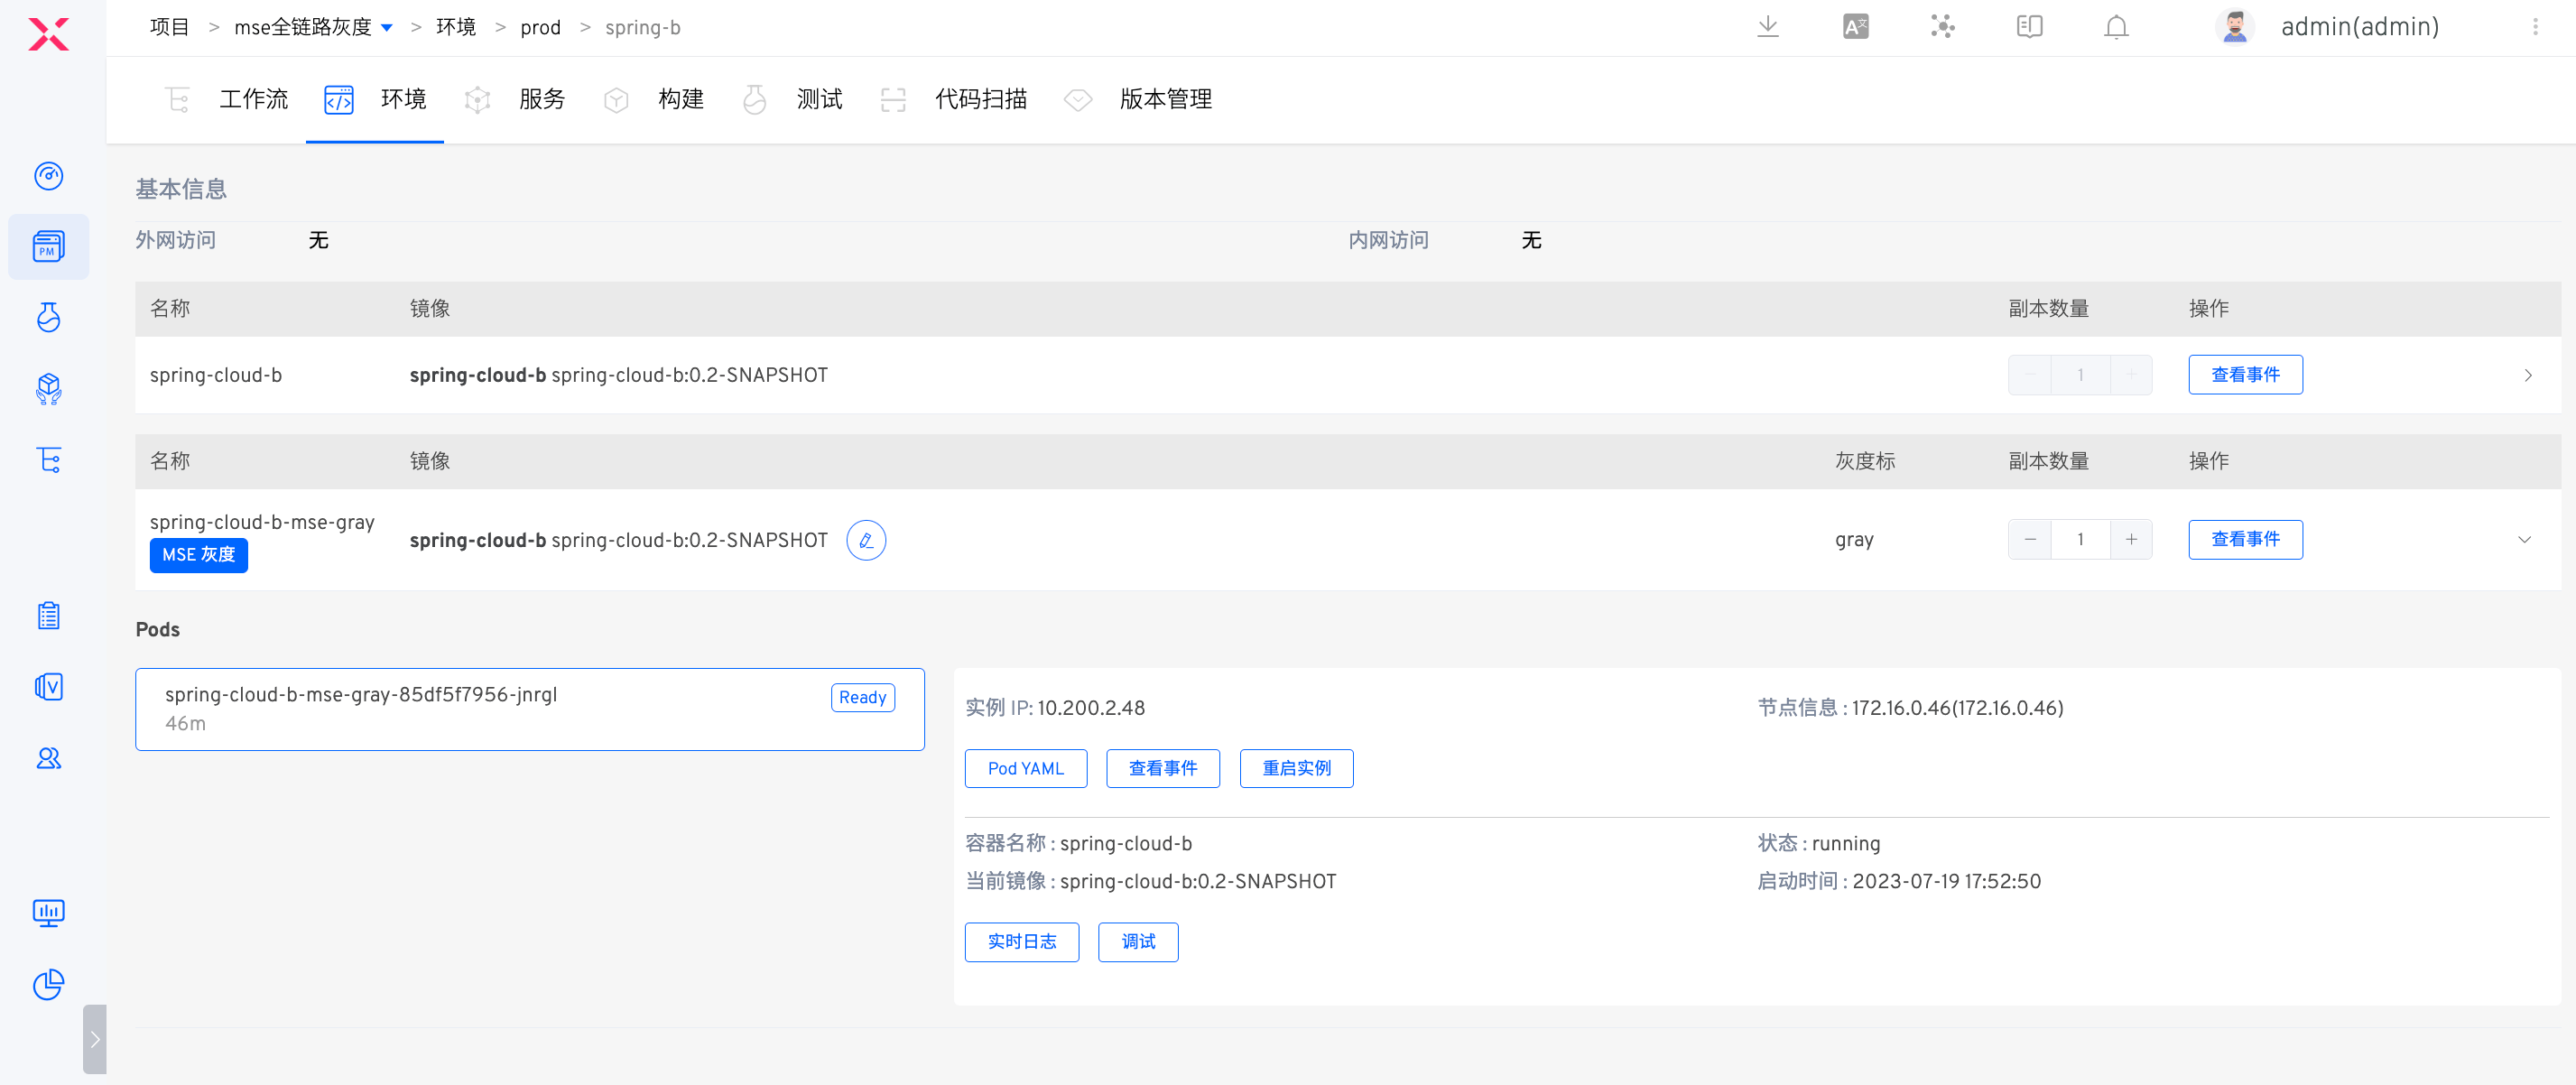This screenshot has width=2576, height=1085.
Task: Click the edit image pencil icon
Action: [865, 540]
